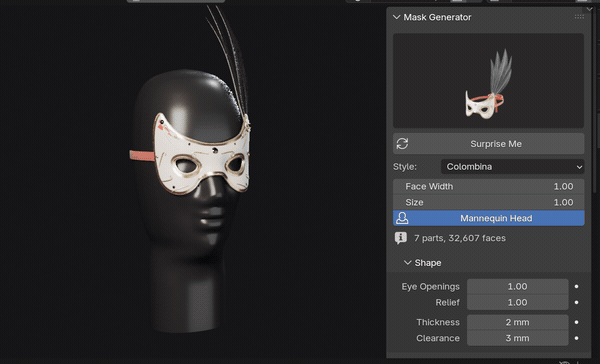The width and height of the screenshot is (600, 364).
Task: Click the Relief value field
Action: [517, 302]
